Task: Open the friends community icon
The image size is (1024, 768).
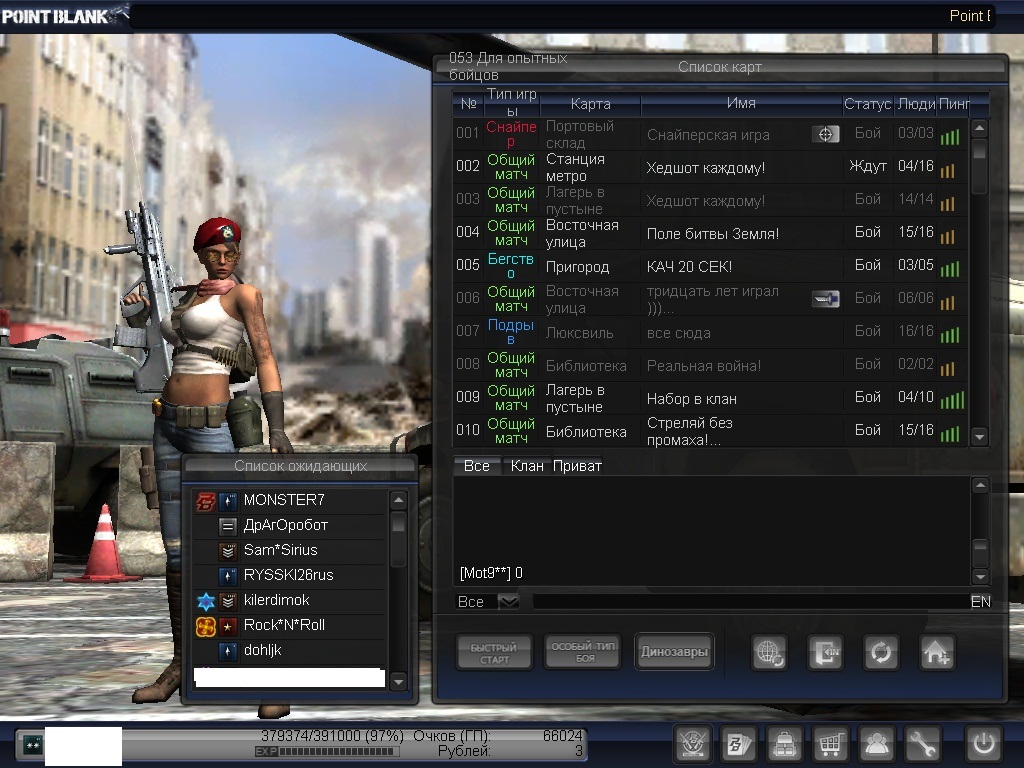Action: [877, 744]
